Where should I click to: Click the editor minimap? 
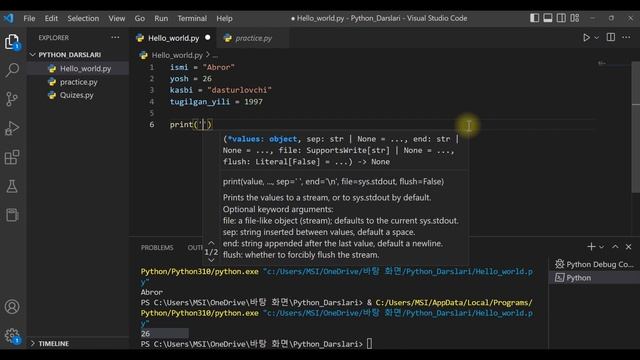click(x=614, y=64)
